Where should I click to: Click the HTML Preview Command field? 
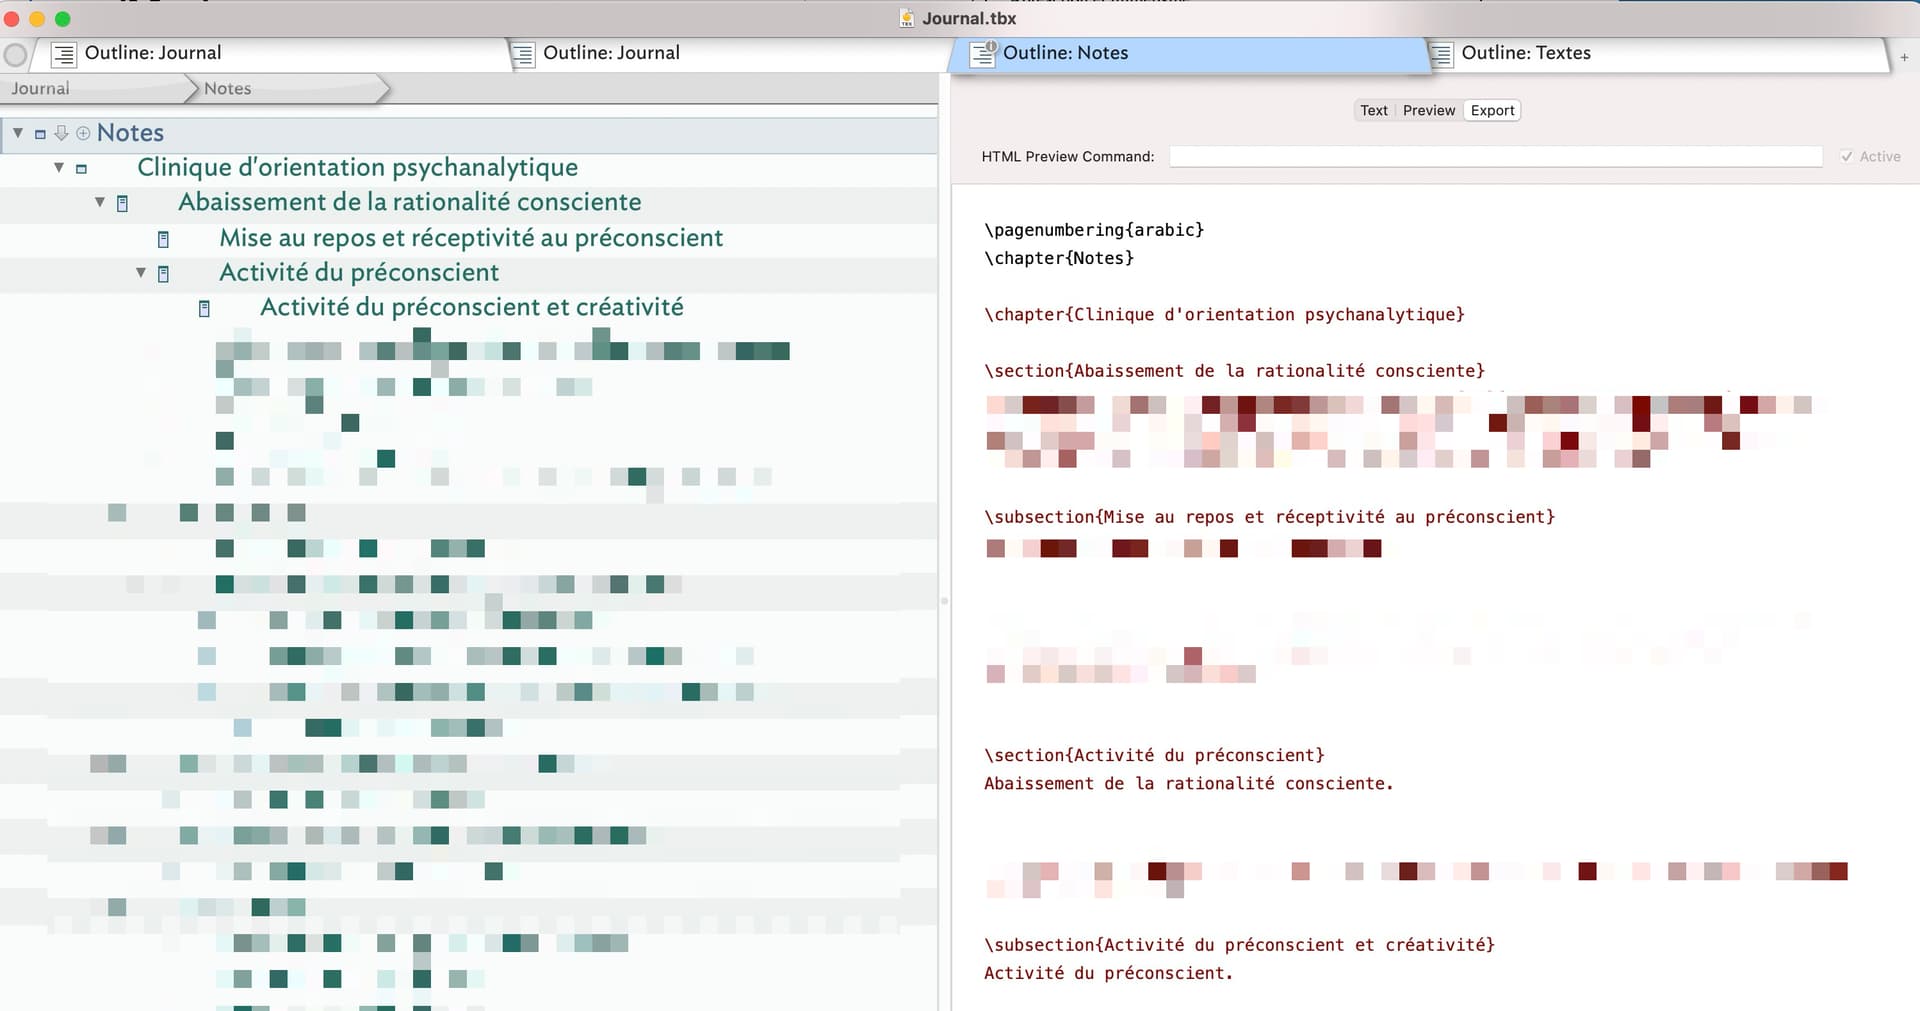point(1495,157)
